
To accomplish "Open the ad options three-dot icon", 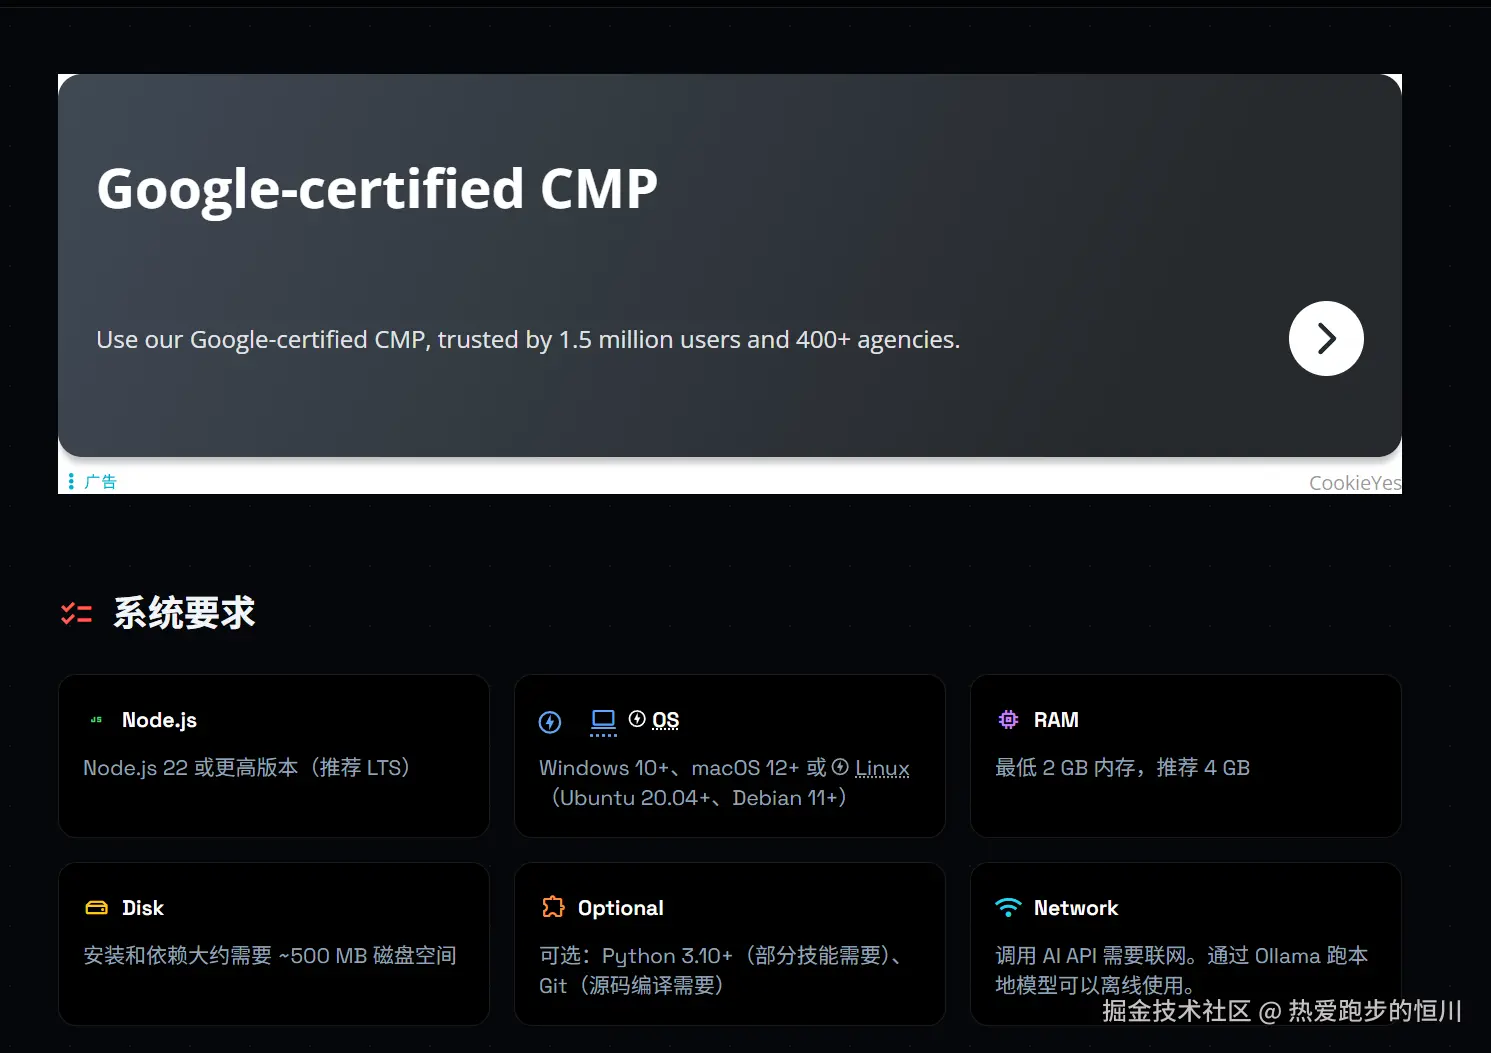I will pos(71,482).
